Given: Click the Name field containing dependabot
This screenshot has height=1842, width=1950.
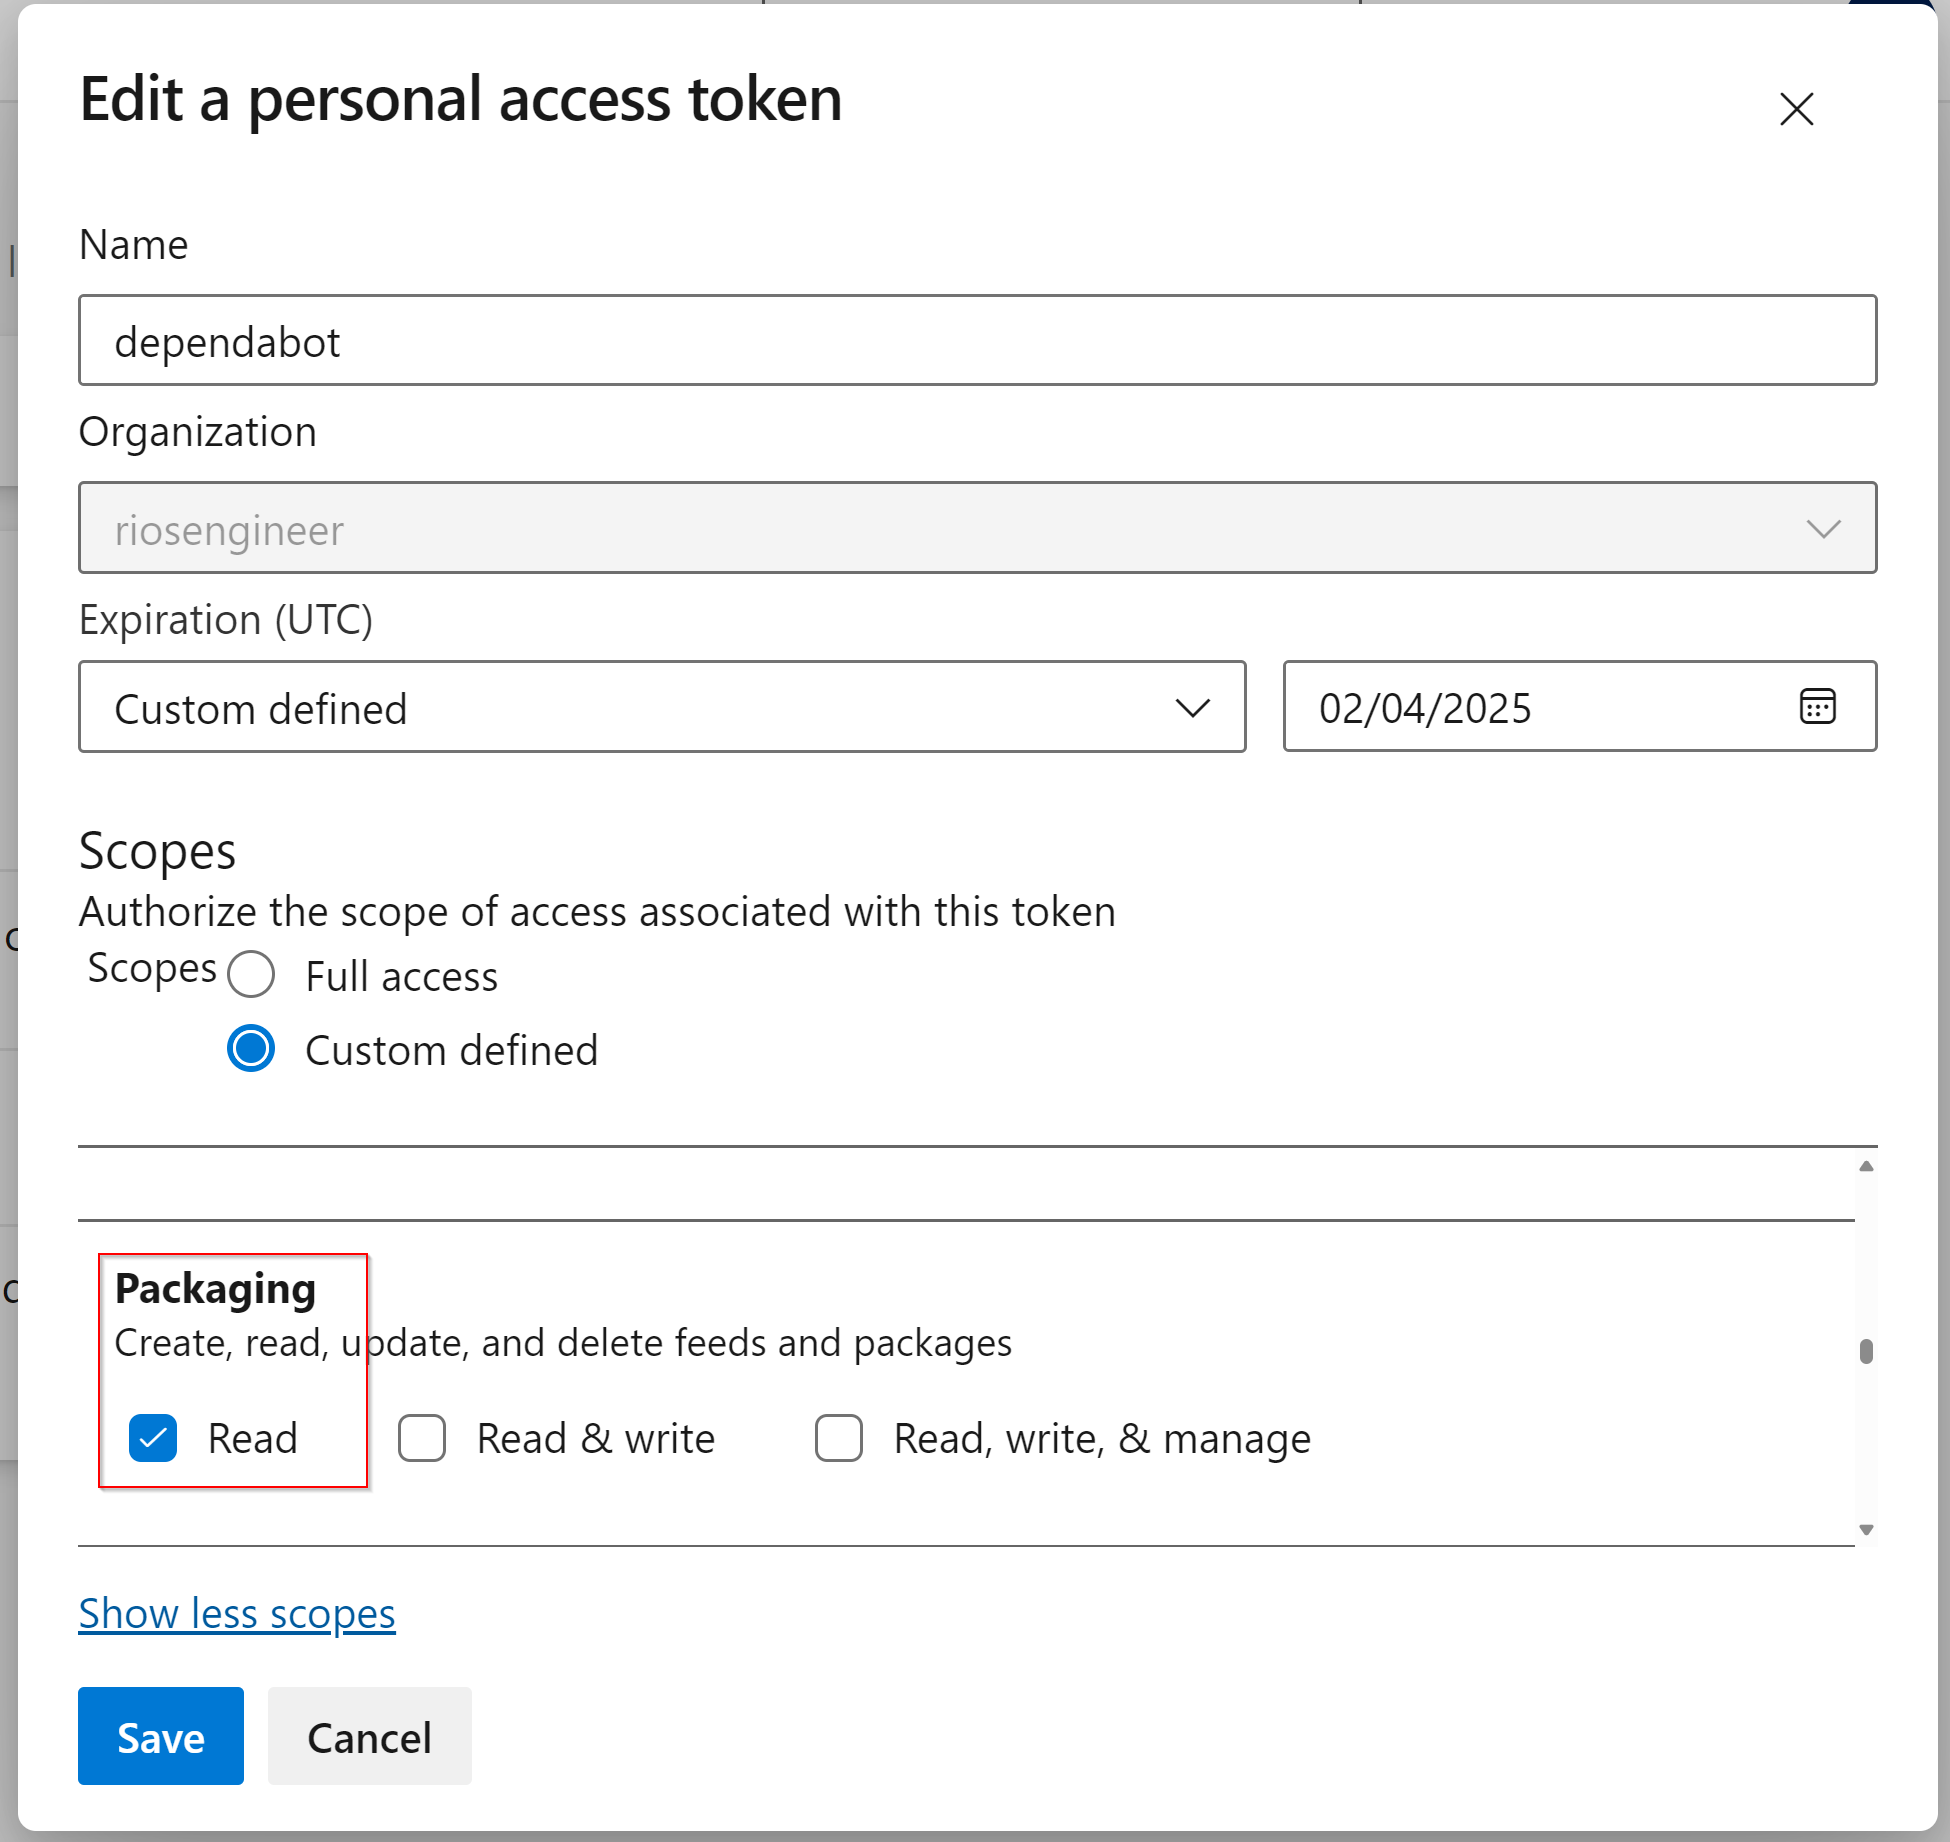Looking at the screenshot, I should tap(976, 341).
